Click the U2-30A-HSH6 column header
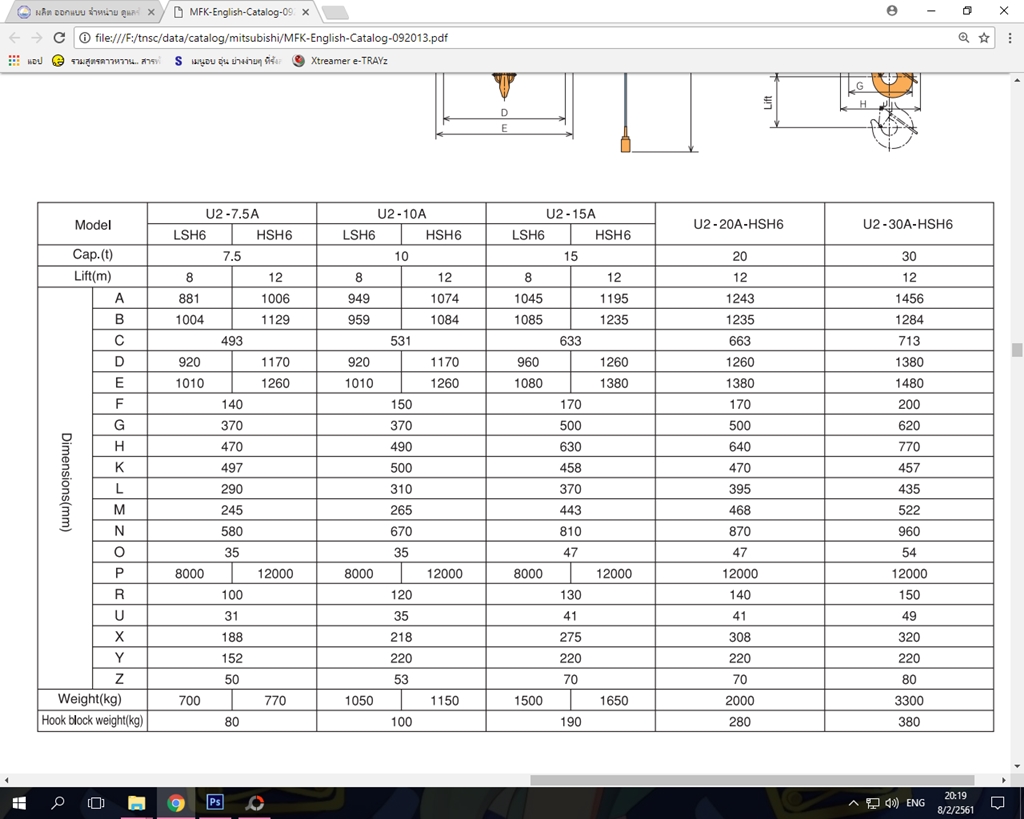The image size is (1024, 819). coord(908,224)
